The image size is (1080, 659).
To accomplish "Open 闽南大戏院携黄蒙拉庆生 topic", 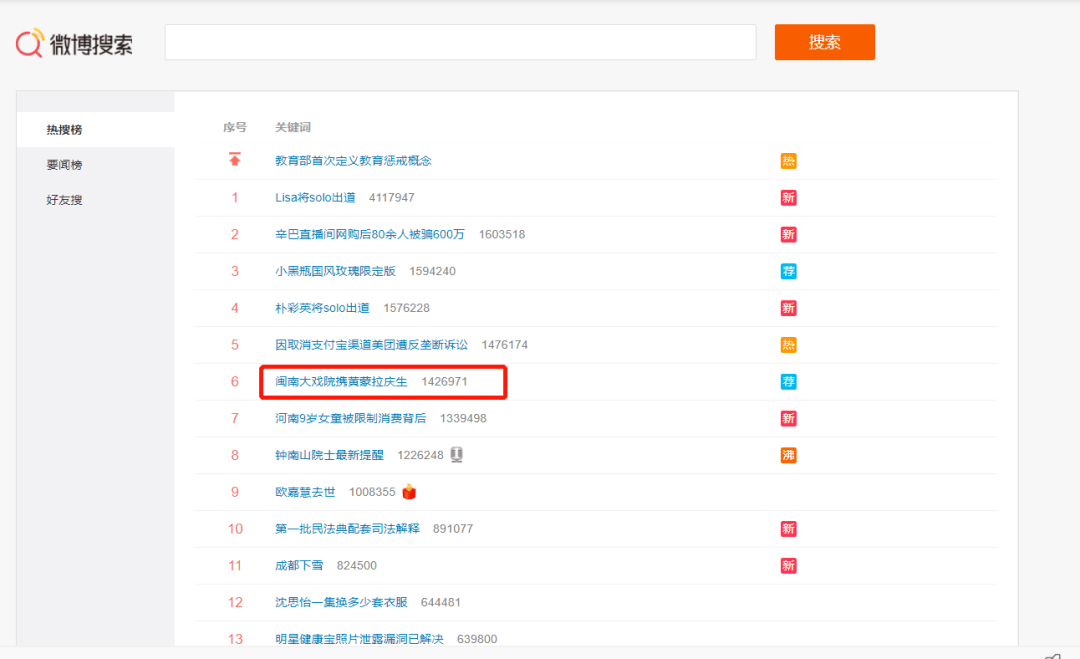I will pos(342,381).
